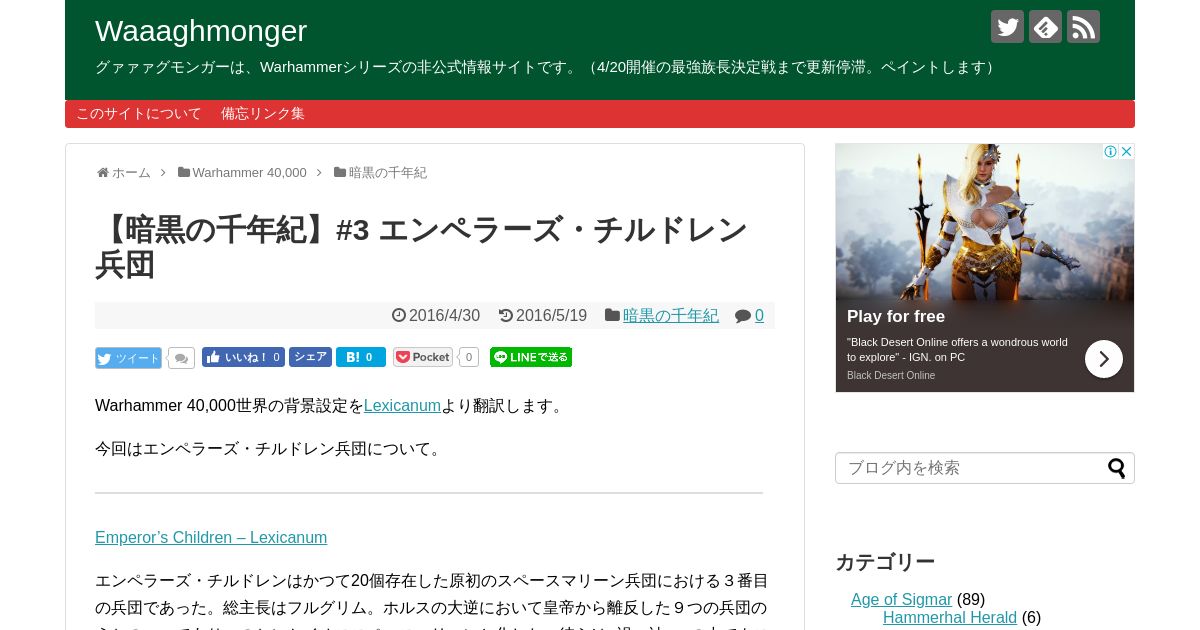The height and width of the screenshot is (630, 1200).
Task: Open the Feedly follow icon in header
Action: 1045,27
